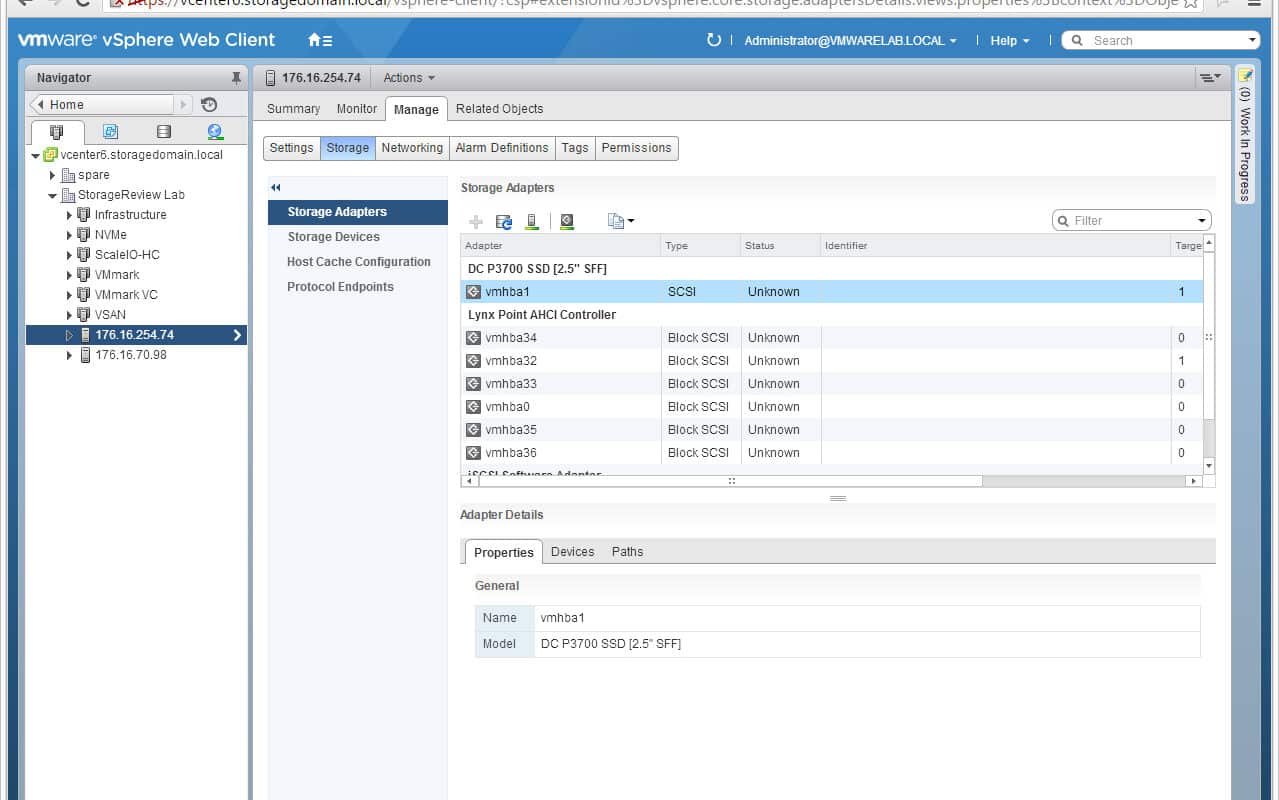The width and height of the screenshot is (1279, 800).
Task: Select the vmhba36 adapter row
Action: 832,453
